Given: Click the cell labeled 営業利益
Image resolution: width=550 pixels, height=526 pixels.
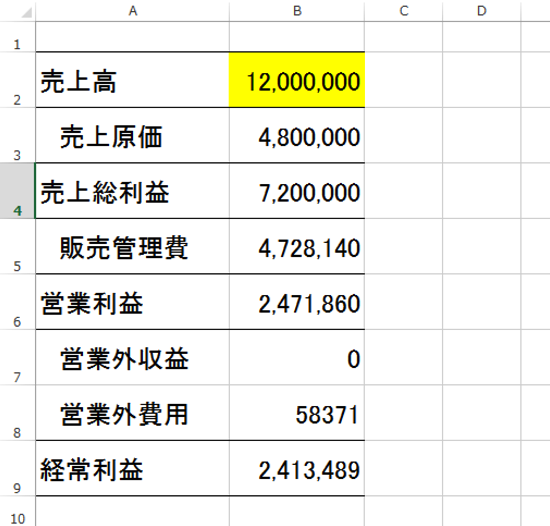Looking at the screenshot, I should (x=132, y=302).
